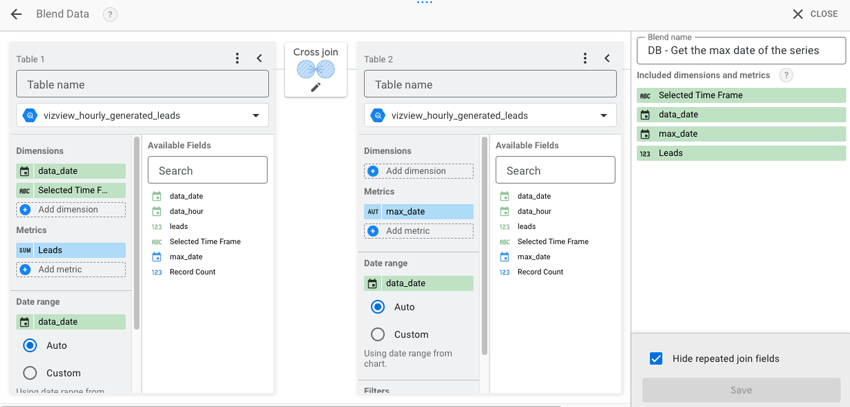Select Custom date range in Table 2
This screenshot has height=407, width=850.
377,334
